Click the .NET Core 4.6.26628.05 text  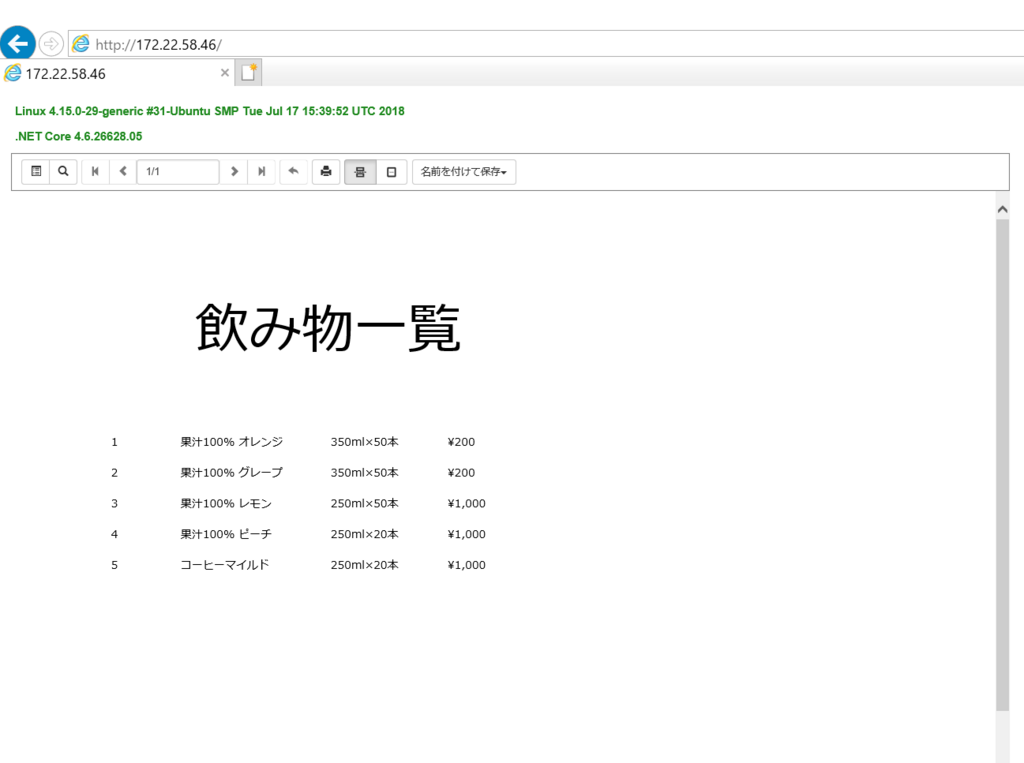[78, 137]
